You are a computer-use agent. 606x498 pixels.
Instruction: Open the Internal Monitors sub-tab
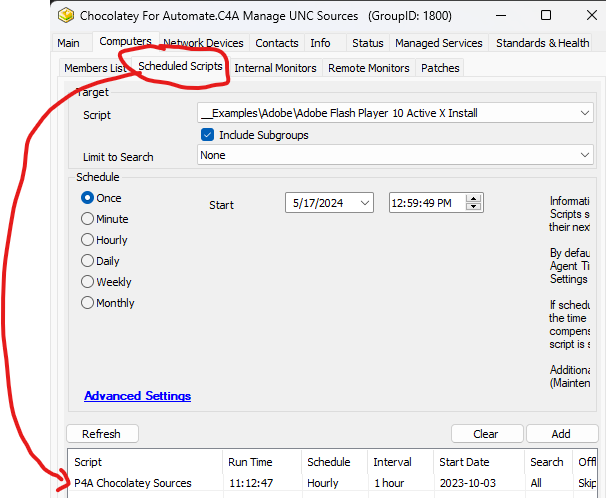coord(275,68)
